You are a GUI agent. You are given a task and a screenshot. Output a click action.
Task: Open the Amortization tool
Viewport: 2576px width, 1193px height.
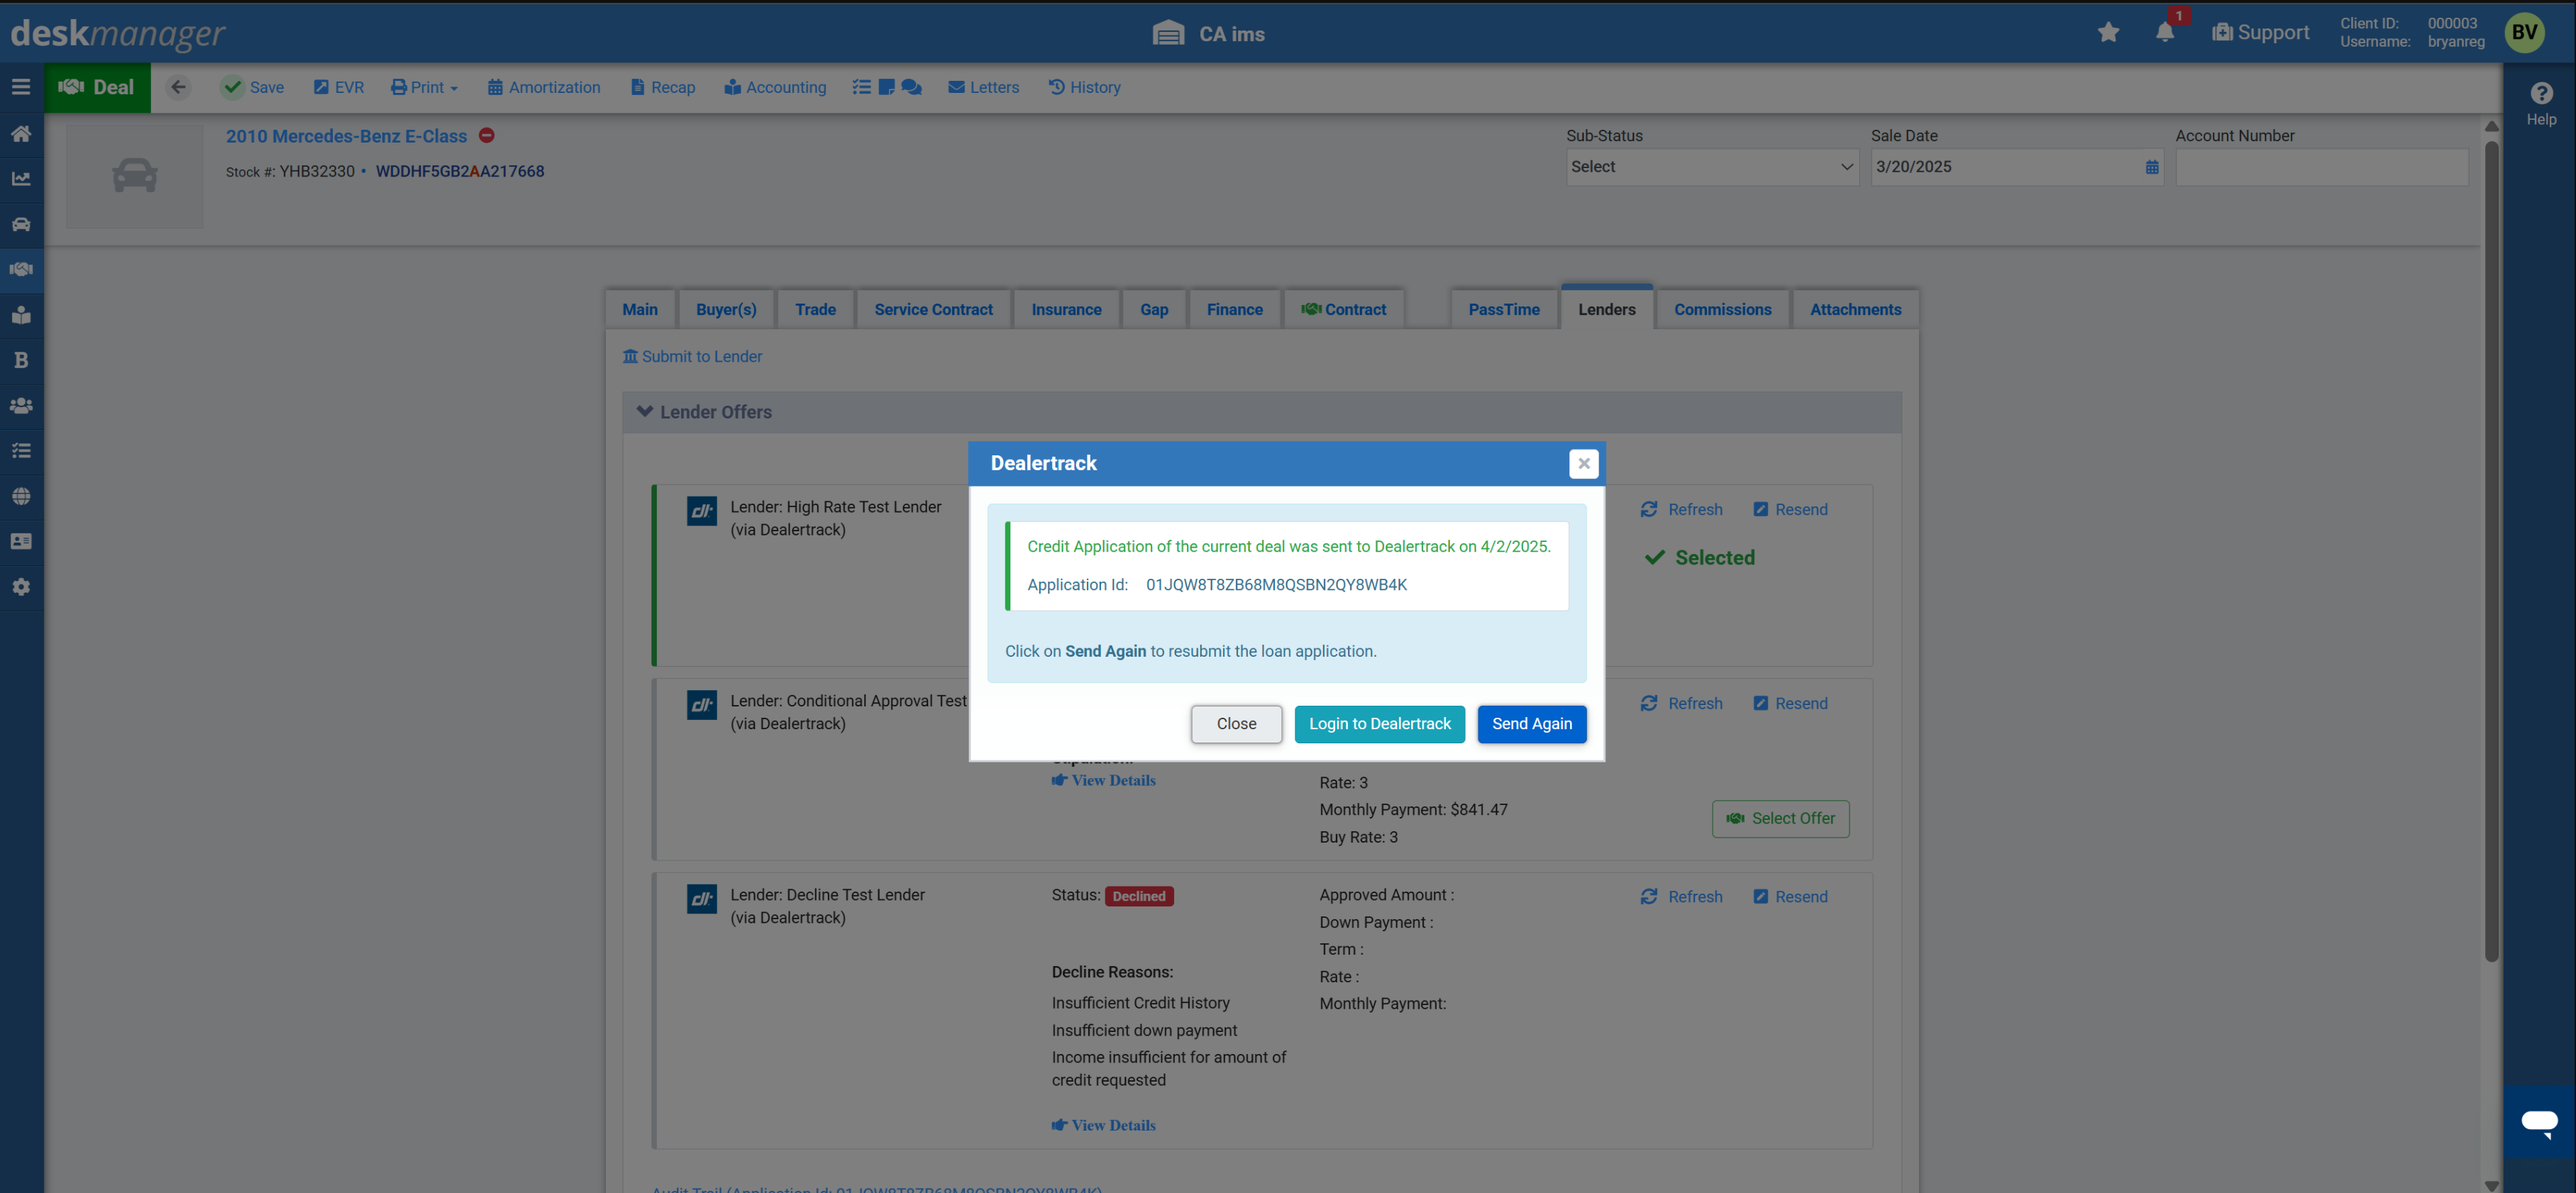click(x=543, y=87)
